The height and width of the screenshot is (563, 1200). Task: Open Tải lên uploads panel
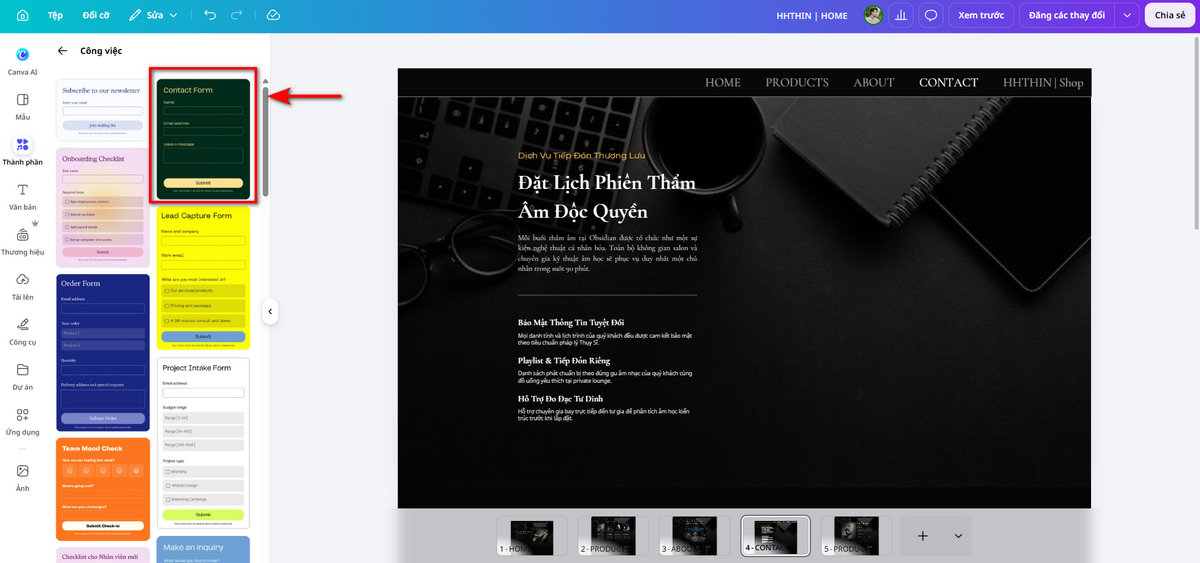[22, 286]
